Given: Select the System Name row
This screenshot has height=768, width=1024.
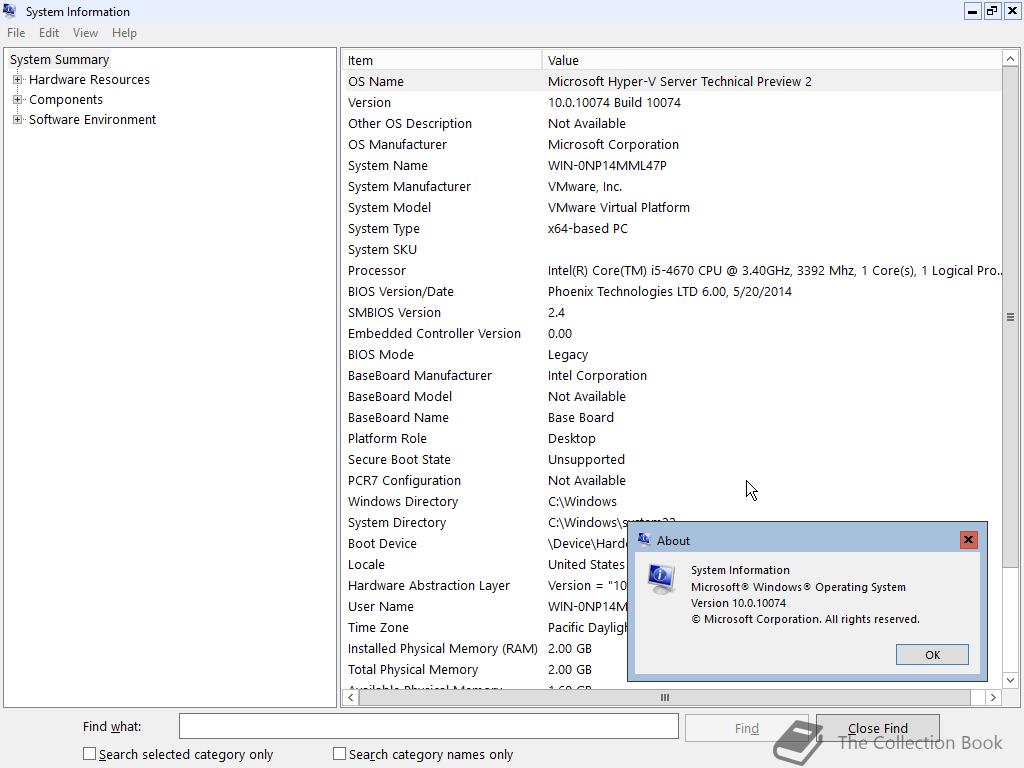Looking at the screenshot, I should (671, 165).
